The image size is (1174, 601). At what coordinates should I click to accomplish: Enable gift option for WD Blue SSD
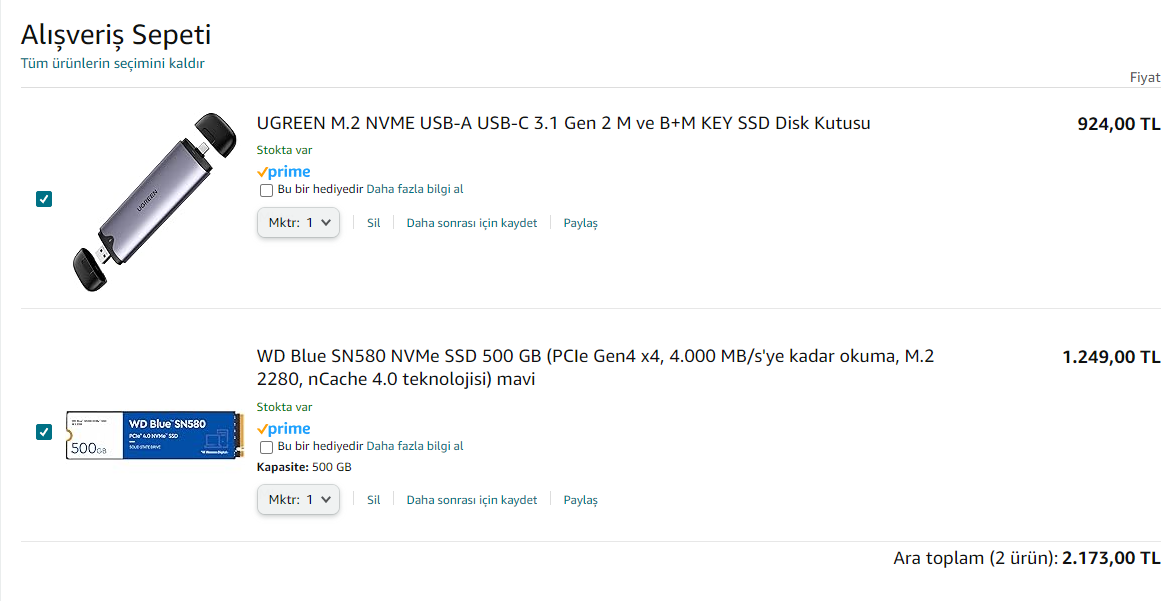pos(266,447)
